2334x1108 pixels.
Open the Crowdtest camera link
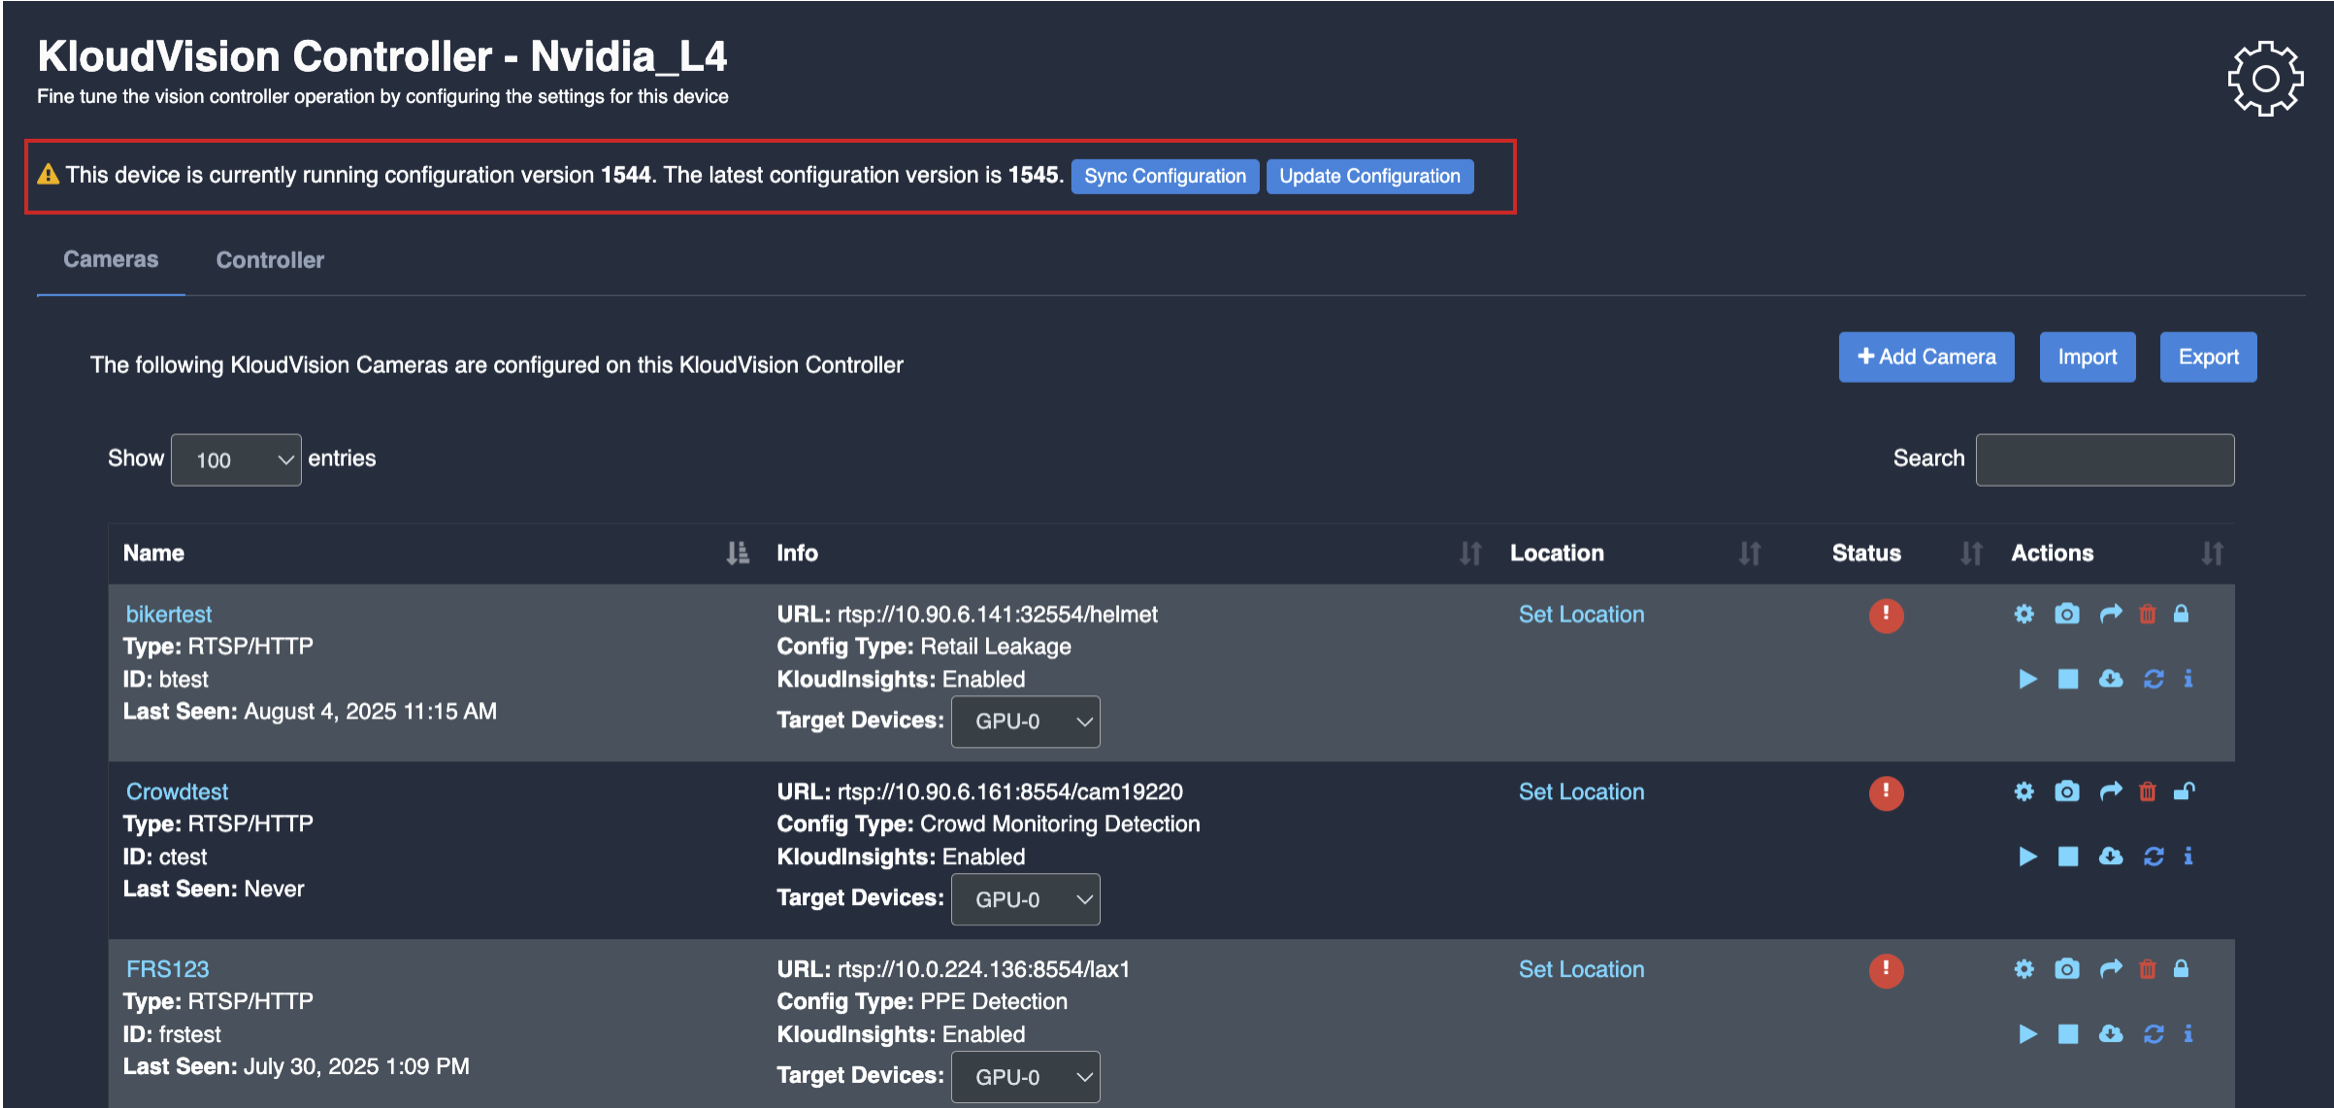(177, 792)
